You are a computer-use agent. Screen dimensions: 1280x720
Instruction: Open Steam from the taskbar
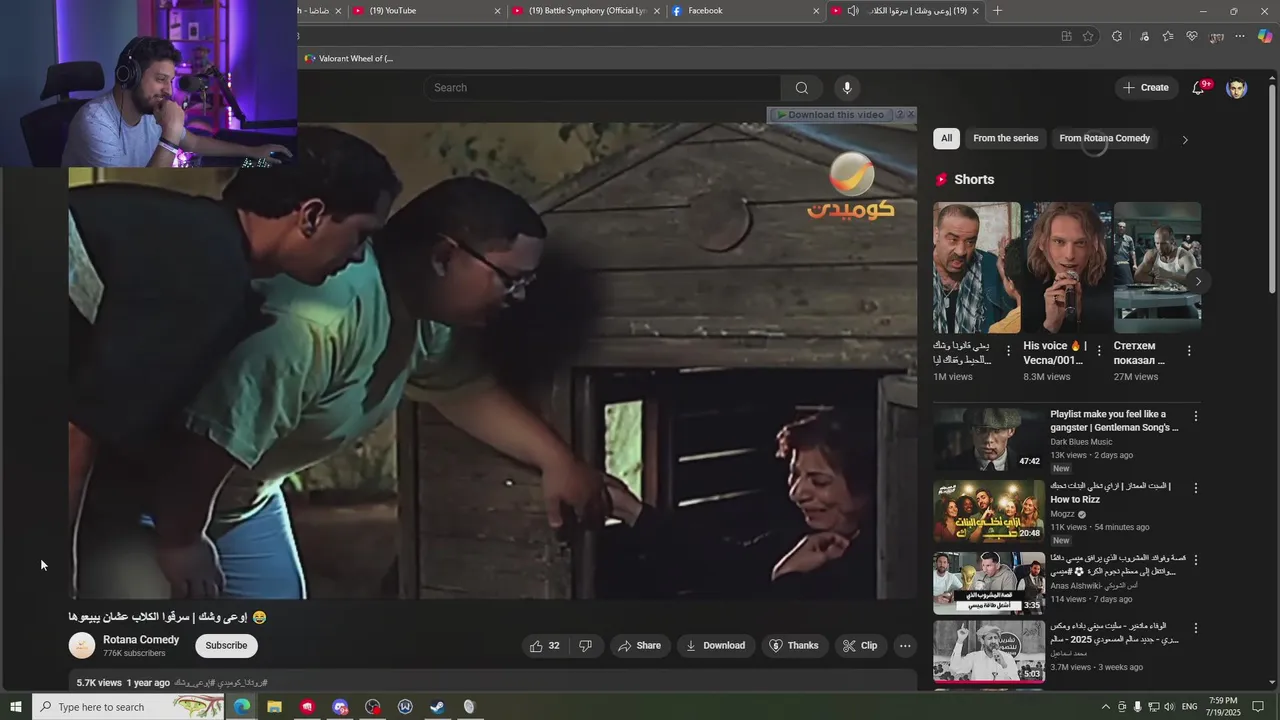tap(437, 707)
